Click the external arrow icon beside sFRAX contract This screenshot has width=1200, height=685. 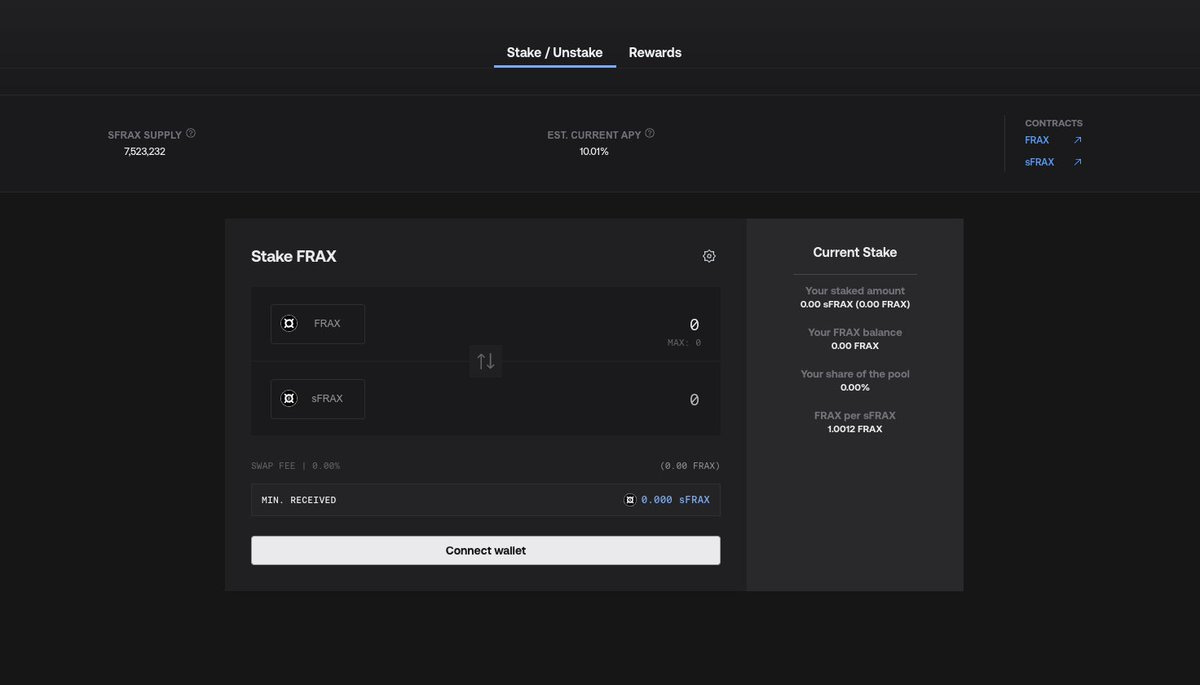(1078, 162)
